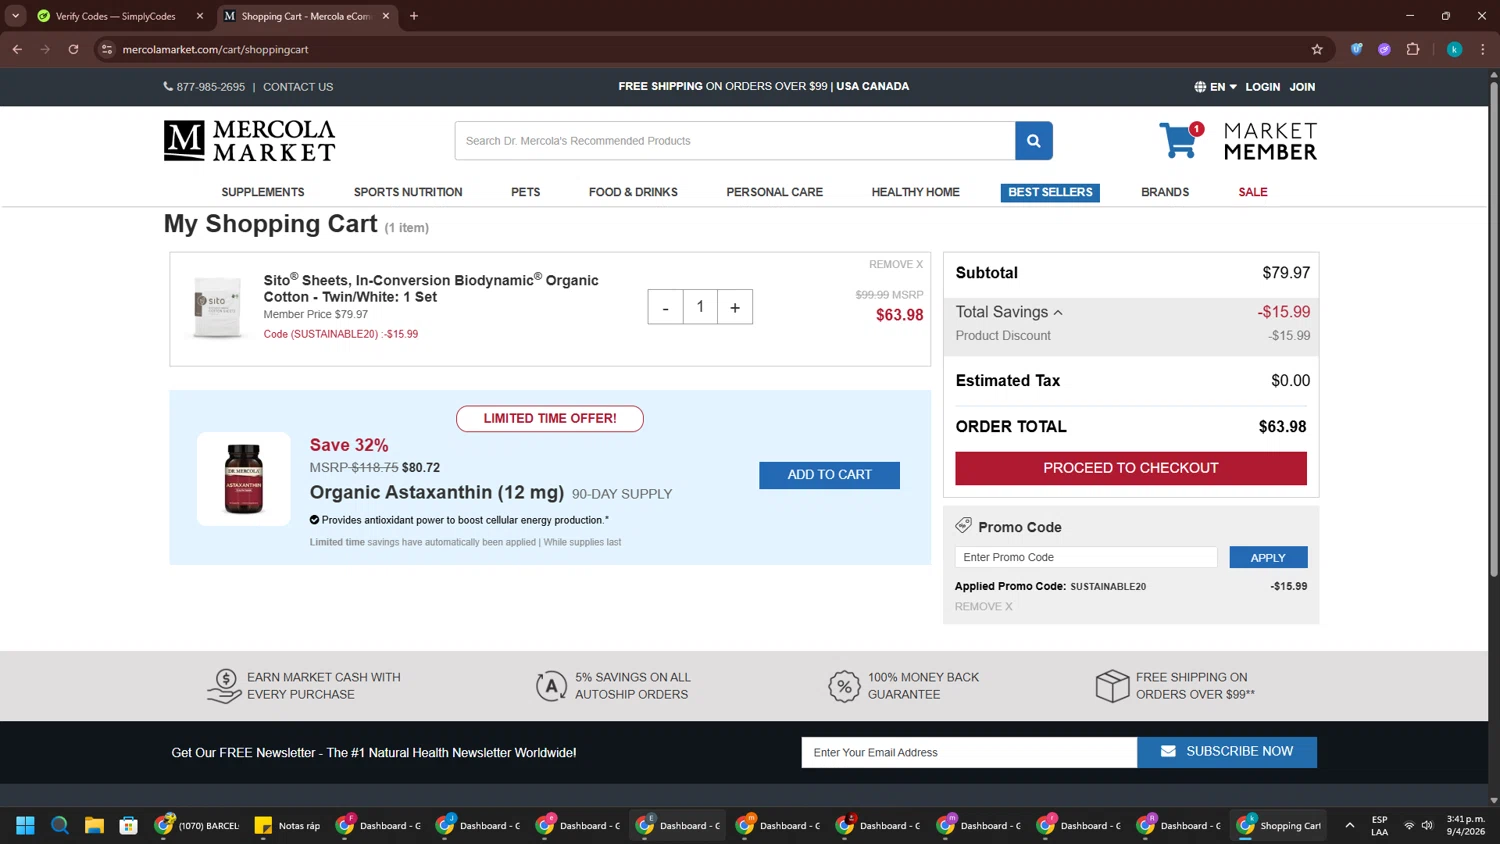Open the Sito Sheets product title link
This screenshot has width=1500, height=844.
[431, 288]
